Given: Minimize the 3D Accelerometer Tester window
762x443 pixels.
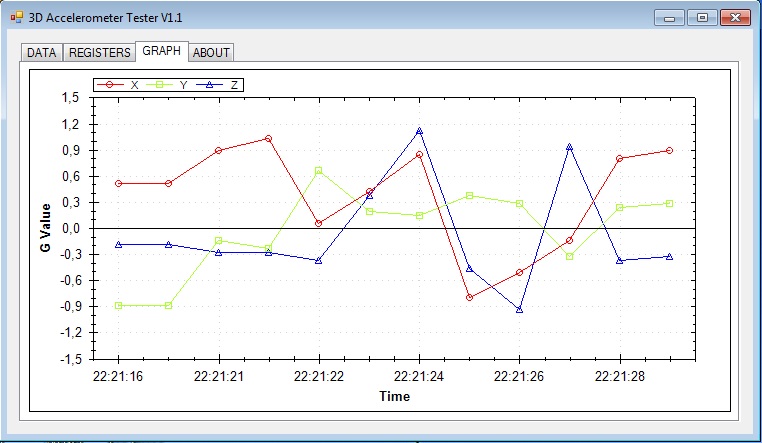Looking at the screenshot, I should (x=669, y=18).
